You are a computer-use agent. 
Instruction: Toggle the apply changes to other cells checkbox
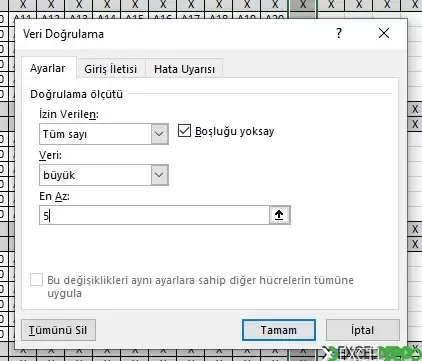click(x=36, y=280)
